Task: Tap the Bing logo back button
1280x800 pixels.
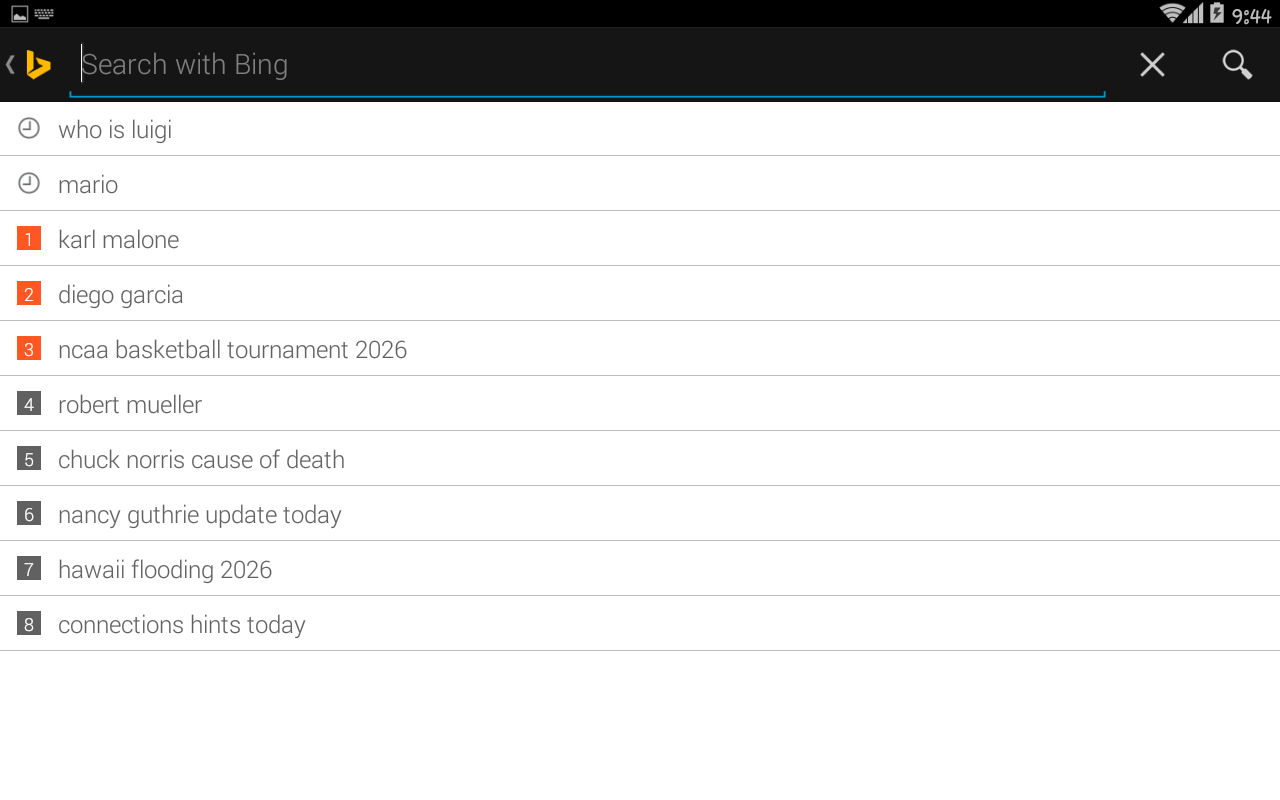Action: (x=30, y=65)
